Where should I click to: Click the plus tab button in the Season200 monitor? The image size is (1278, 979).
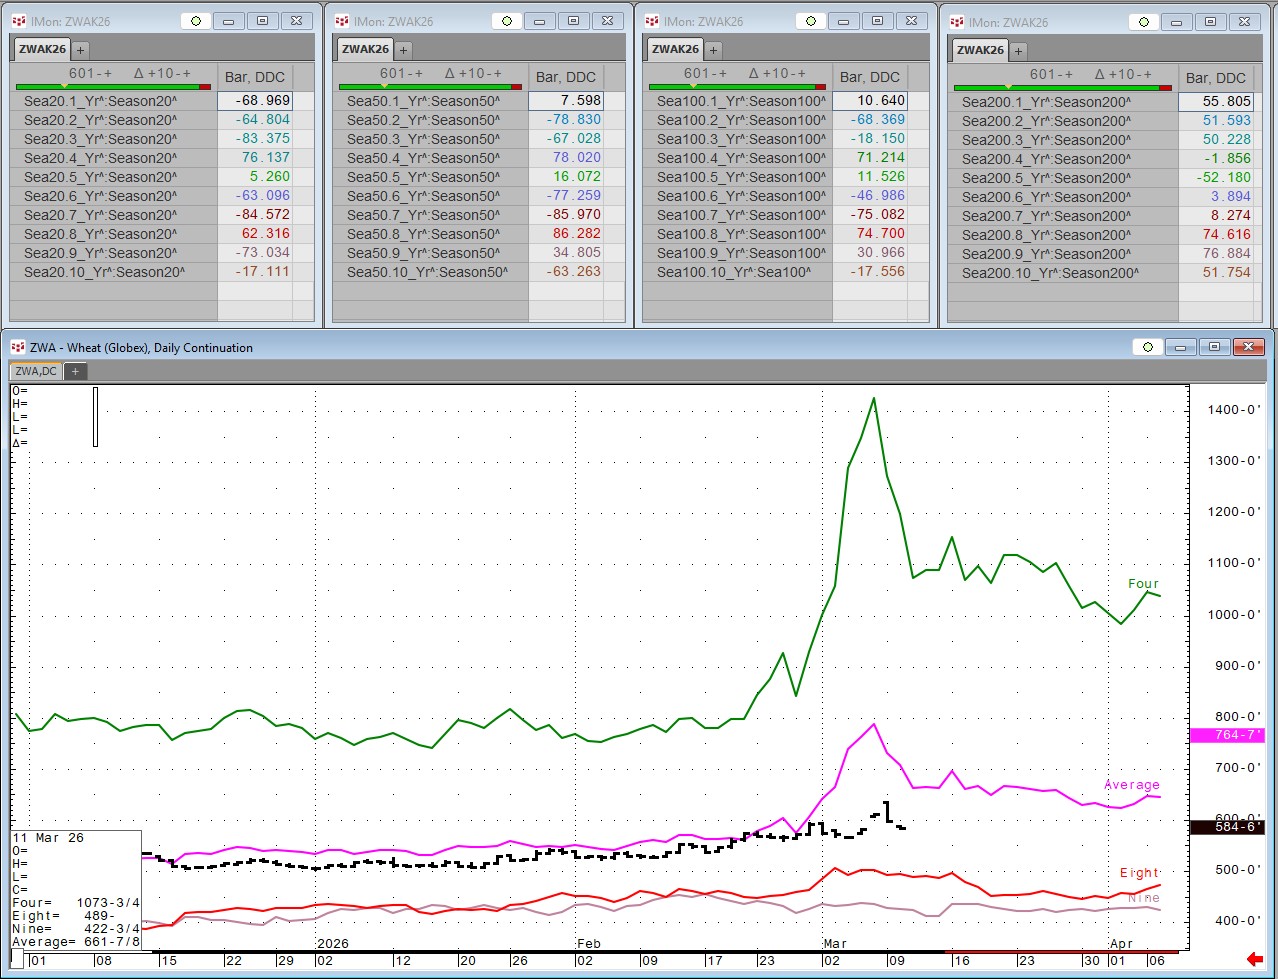click(1018, 50)
